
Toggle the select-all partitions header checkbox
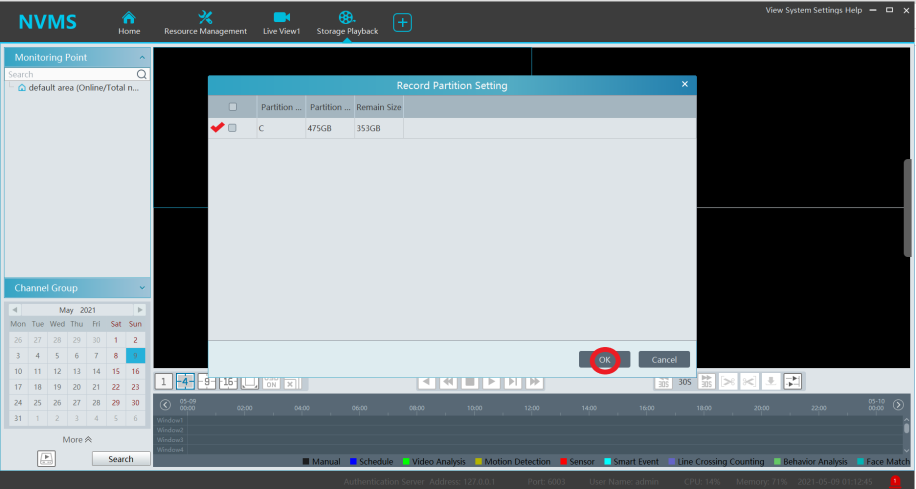[233, 107]
